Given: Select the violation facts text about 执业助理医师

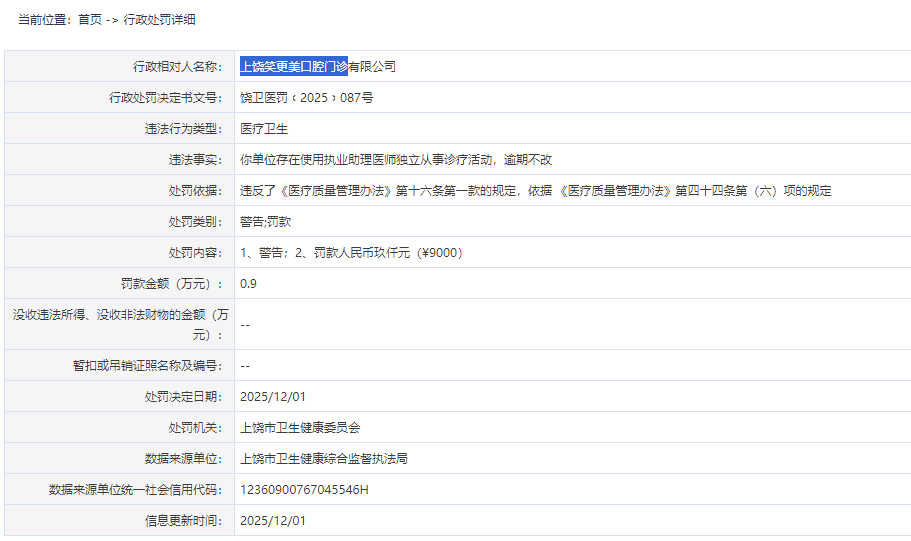Looking at the screenshot, I should pyautogui.click(x=396, y=160).
